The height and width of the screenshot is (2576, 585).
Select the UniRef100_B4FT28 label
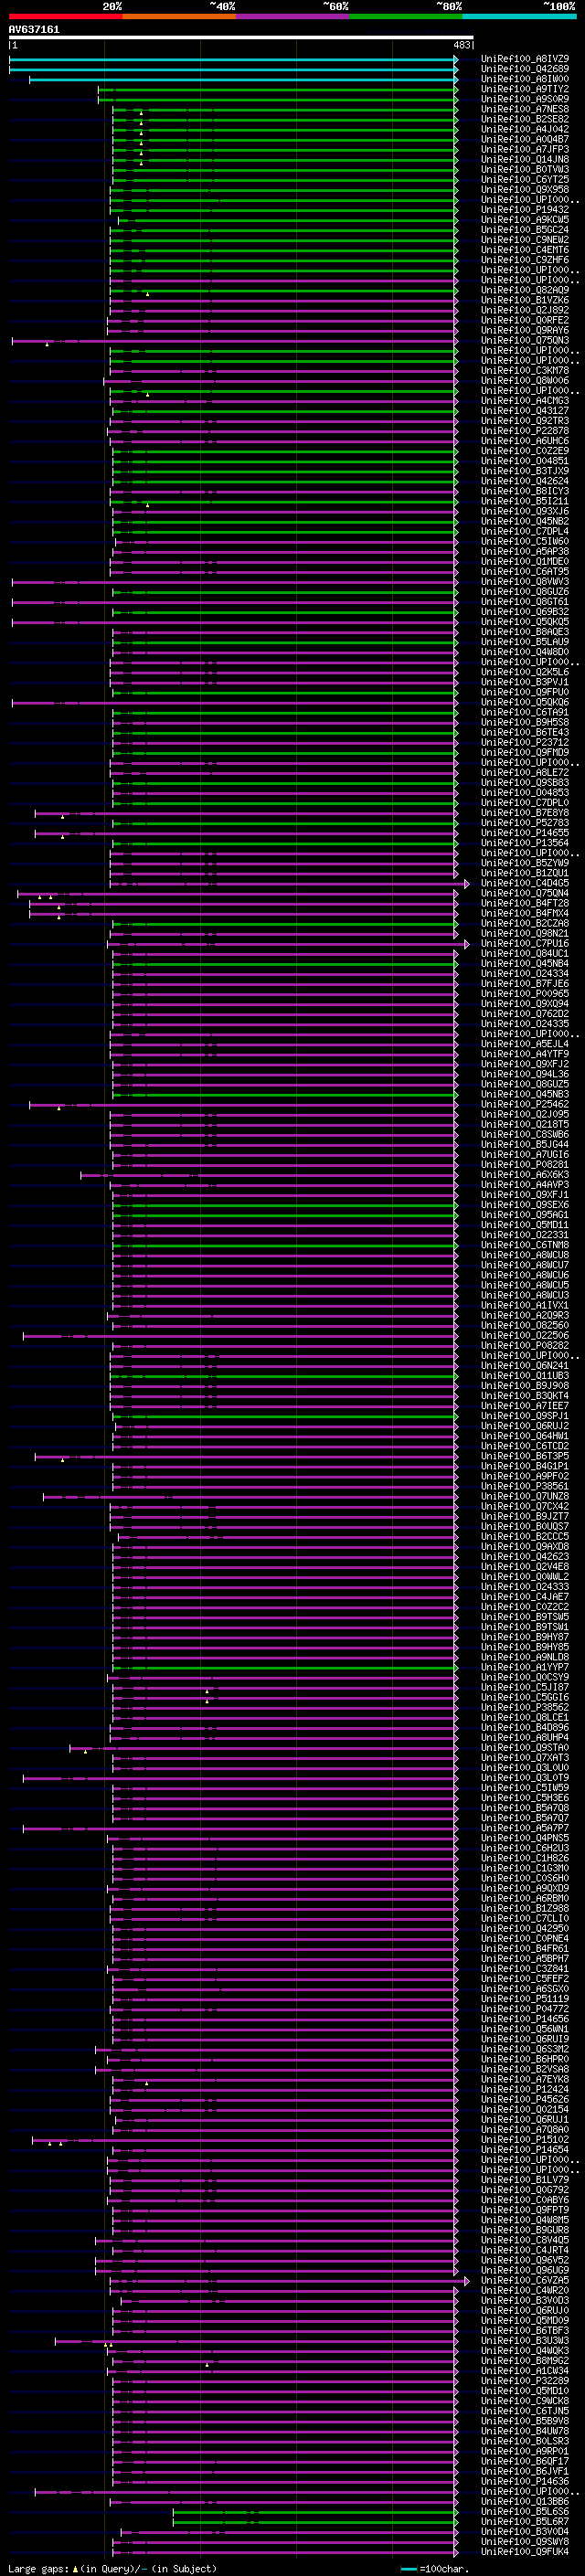[x=525, y=903]
